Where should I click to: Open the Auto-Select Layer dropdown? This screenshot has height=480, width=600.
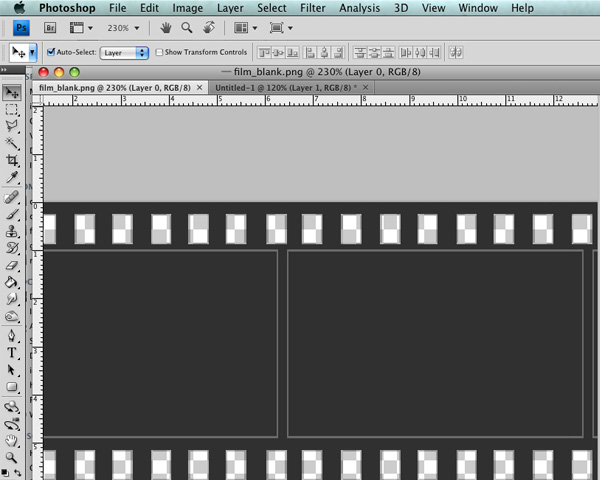pyautogui.click(x=125, y=52)
